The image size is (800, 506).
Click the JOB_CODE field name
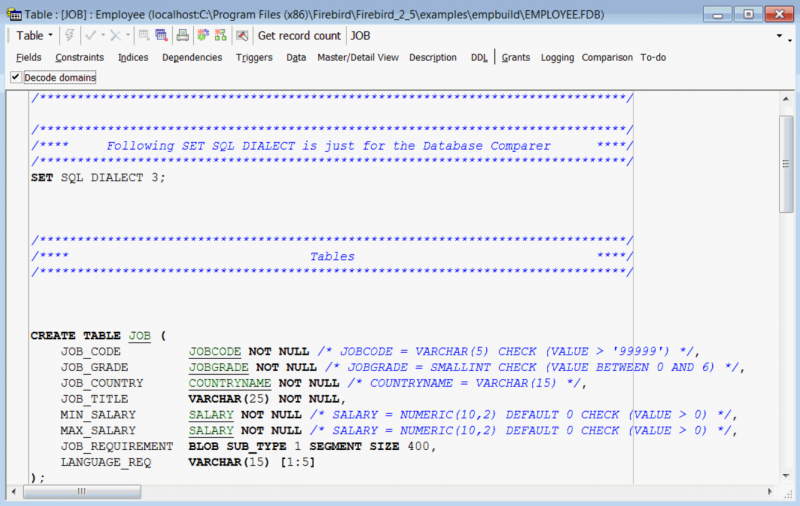[x=91, y=351]
